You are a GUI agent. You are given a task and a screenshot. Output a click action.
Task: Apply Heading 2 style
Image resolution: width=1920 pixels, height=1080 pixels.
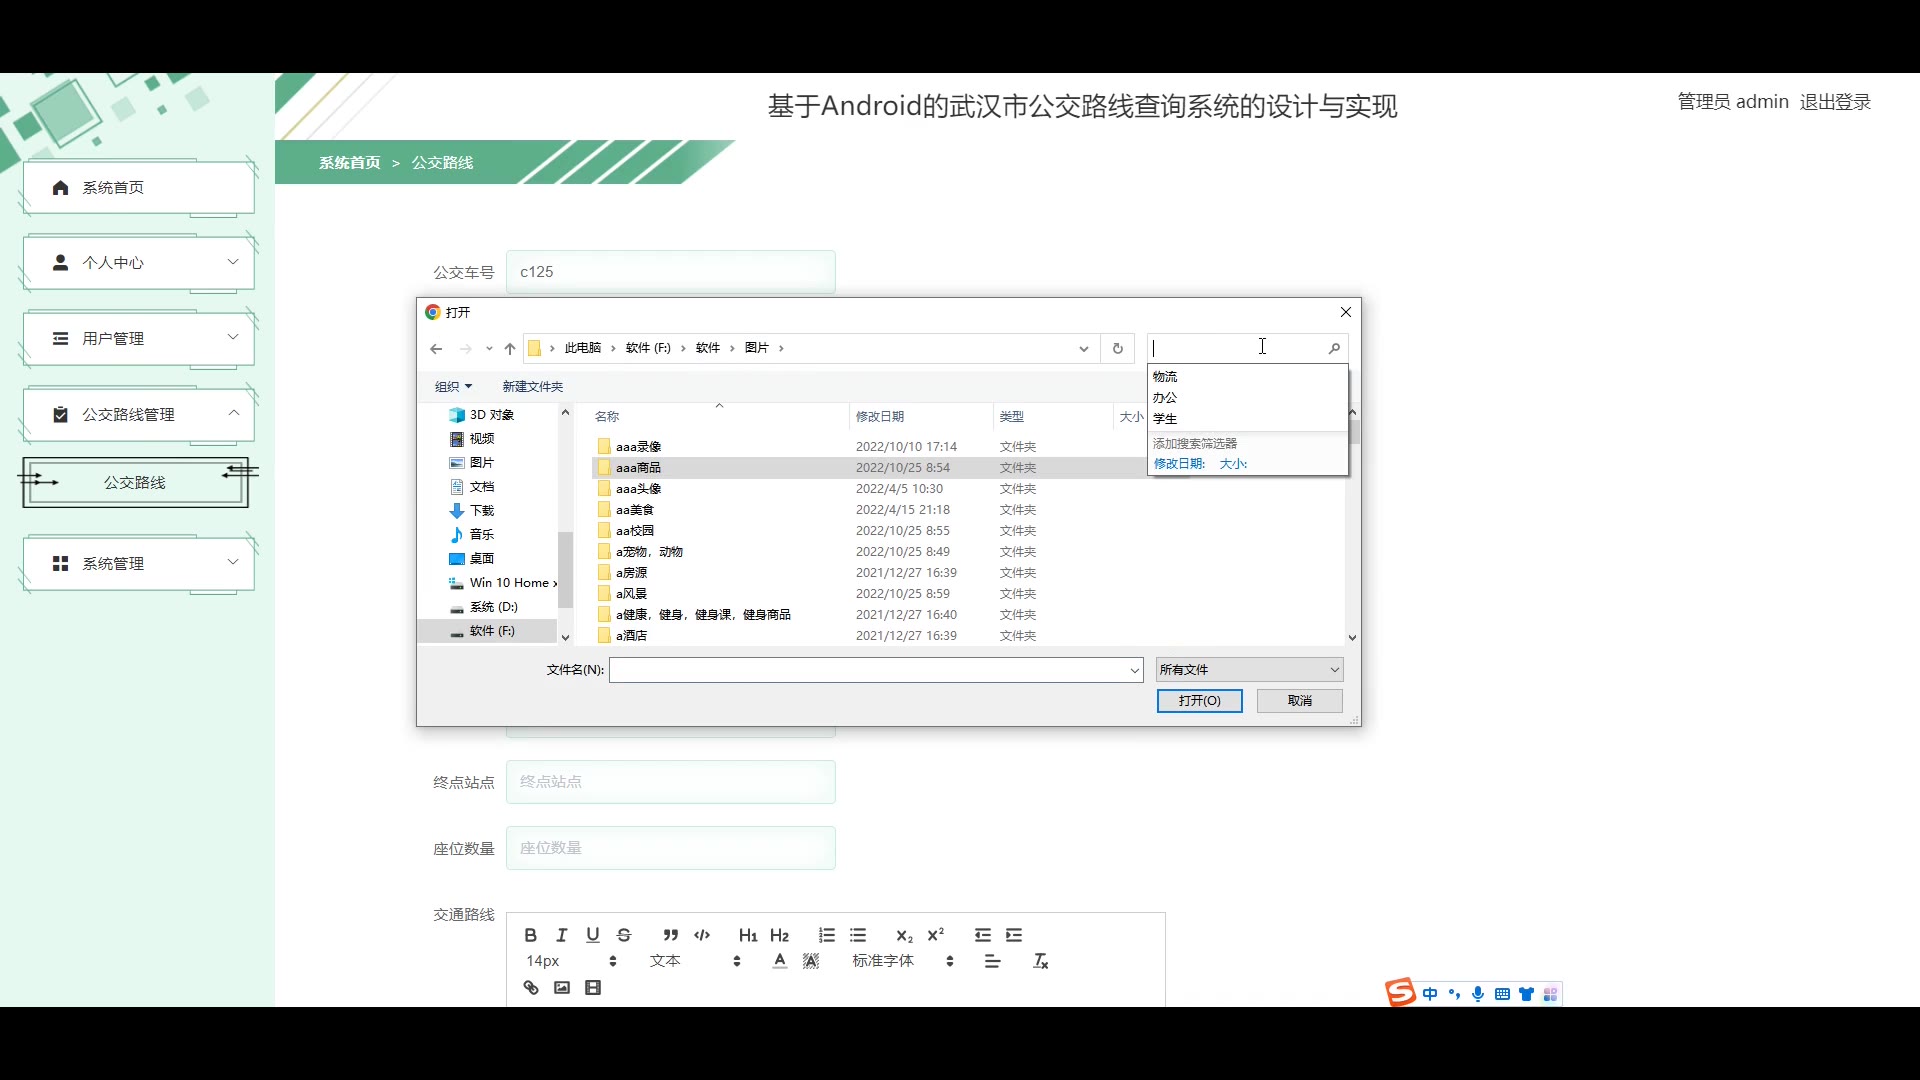tap(780, 935)
